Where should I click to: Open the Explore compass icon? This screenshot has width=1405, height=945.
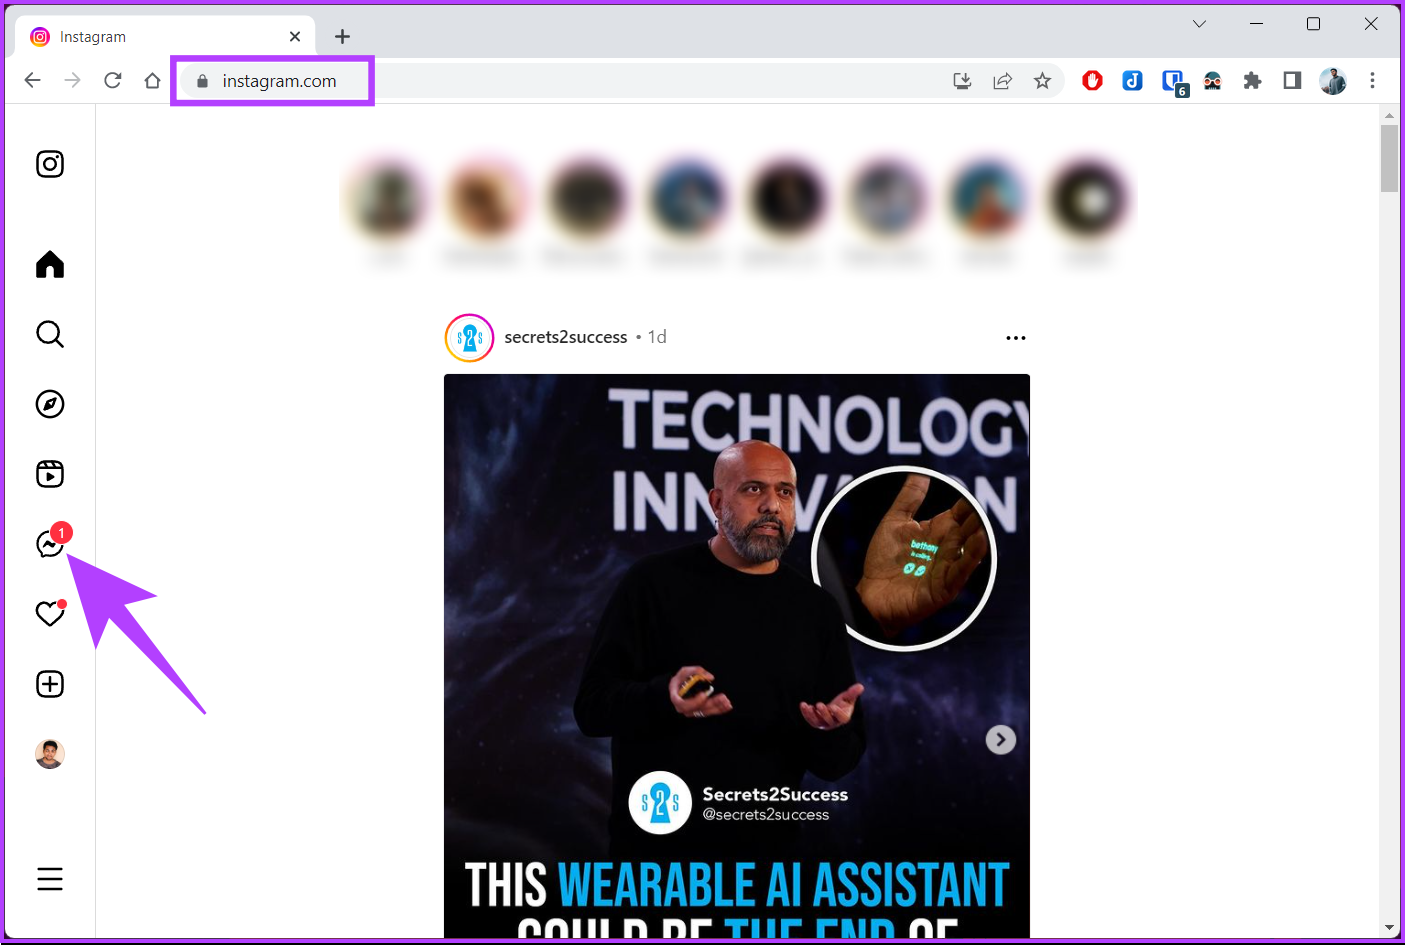coord(50,404)
